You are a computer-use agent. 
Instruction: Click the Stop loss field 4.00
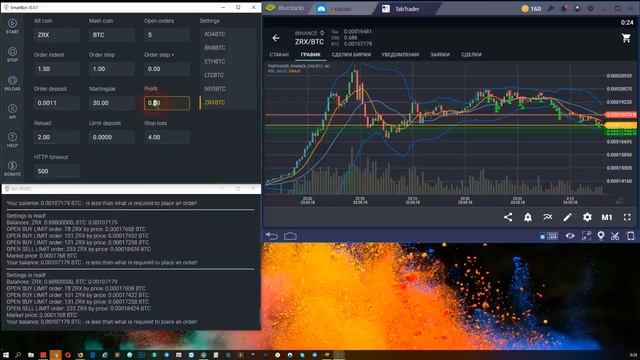click(167, 137)
